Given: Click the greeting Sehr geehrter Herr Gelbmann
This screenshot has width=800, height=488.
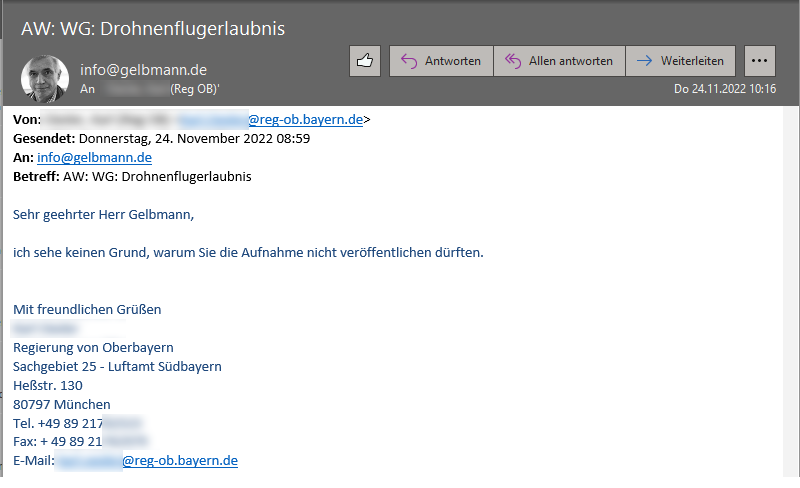Looking at the screenshot, I should [103, 214].
